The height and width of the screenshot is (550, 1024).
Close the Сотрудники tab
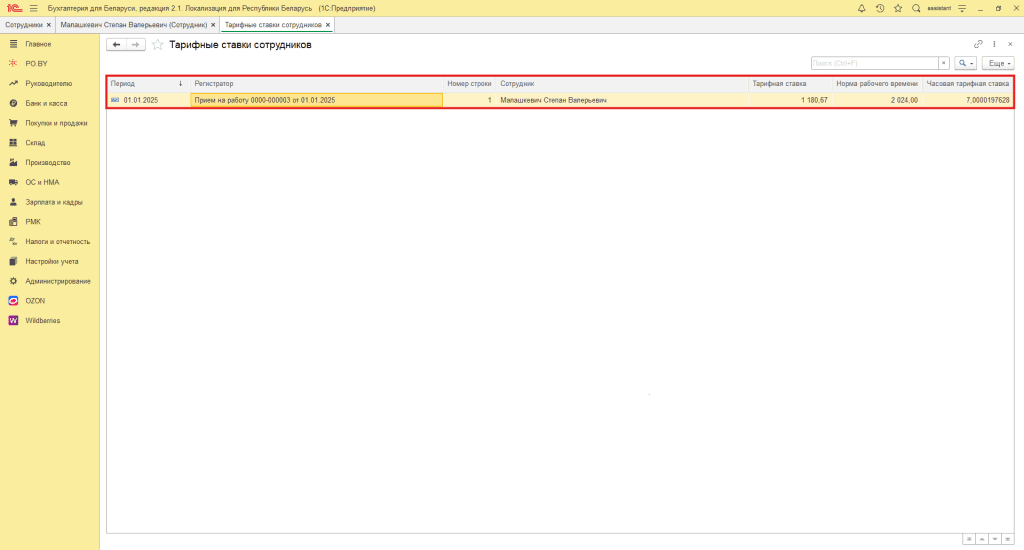pyautogui.click(x=49, y=25)
